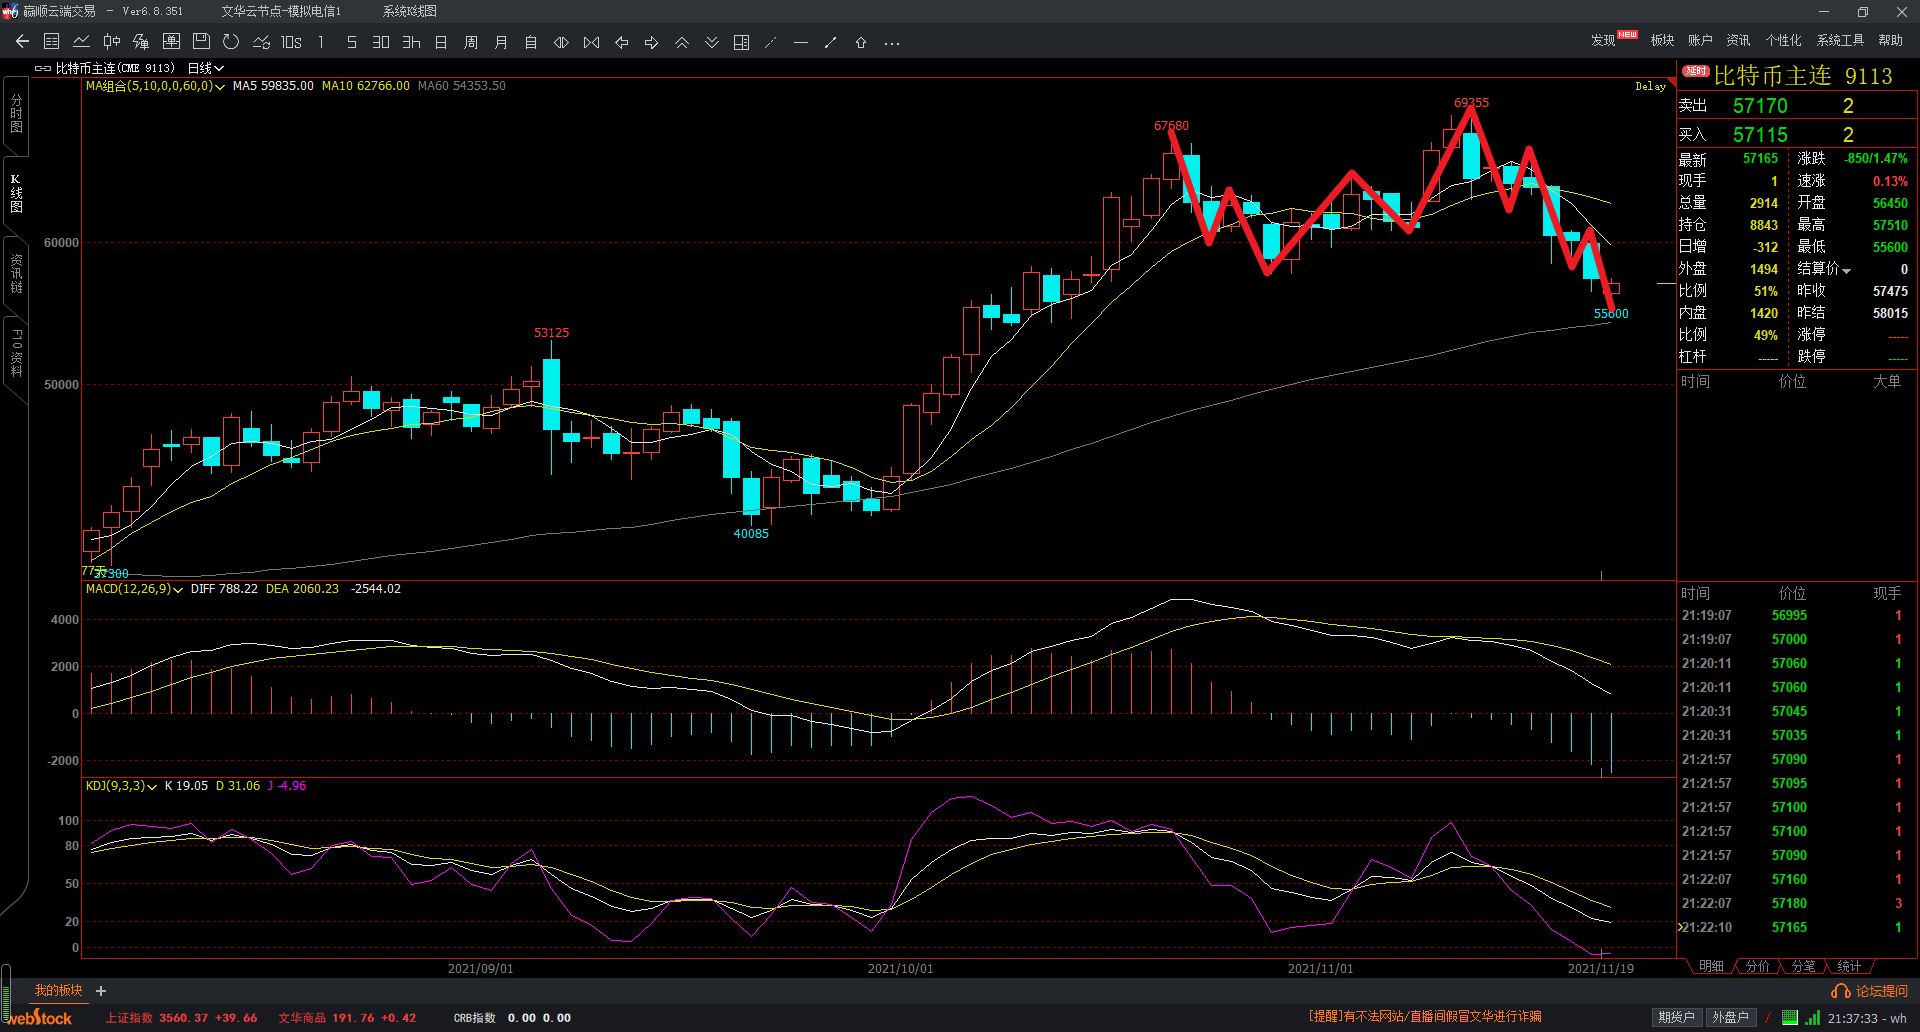Screen dimensions: 1920x1032
Task: Add a new board with plus button
Action: tap(101, 991)
